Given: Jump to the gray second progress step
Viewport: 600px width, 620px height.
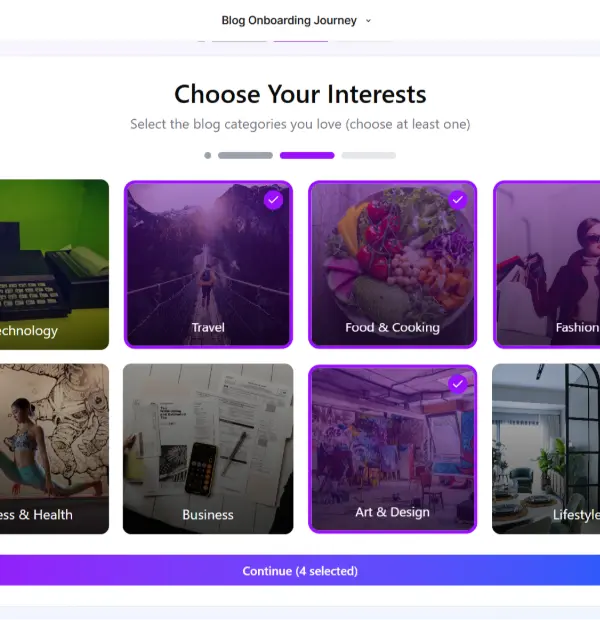Looking at the screenshot, I should coord(245,155).
